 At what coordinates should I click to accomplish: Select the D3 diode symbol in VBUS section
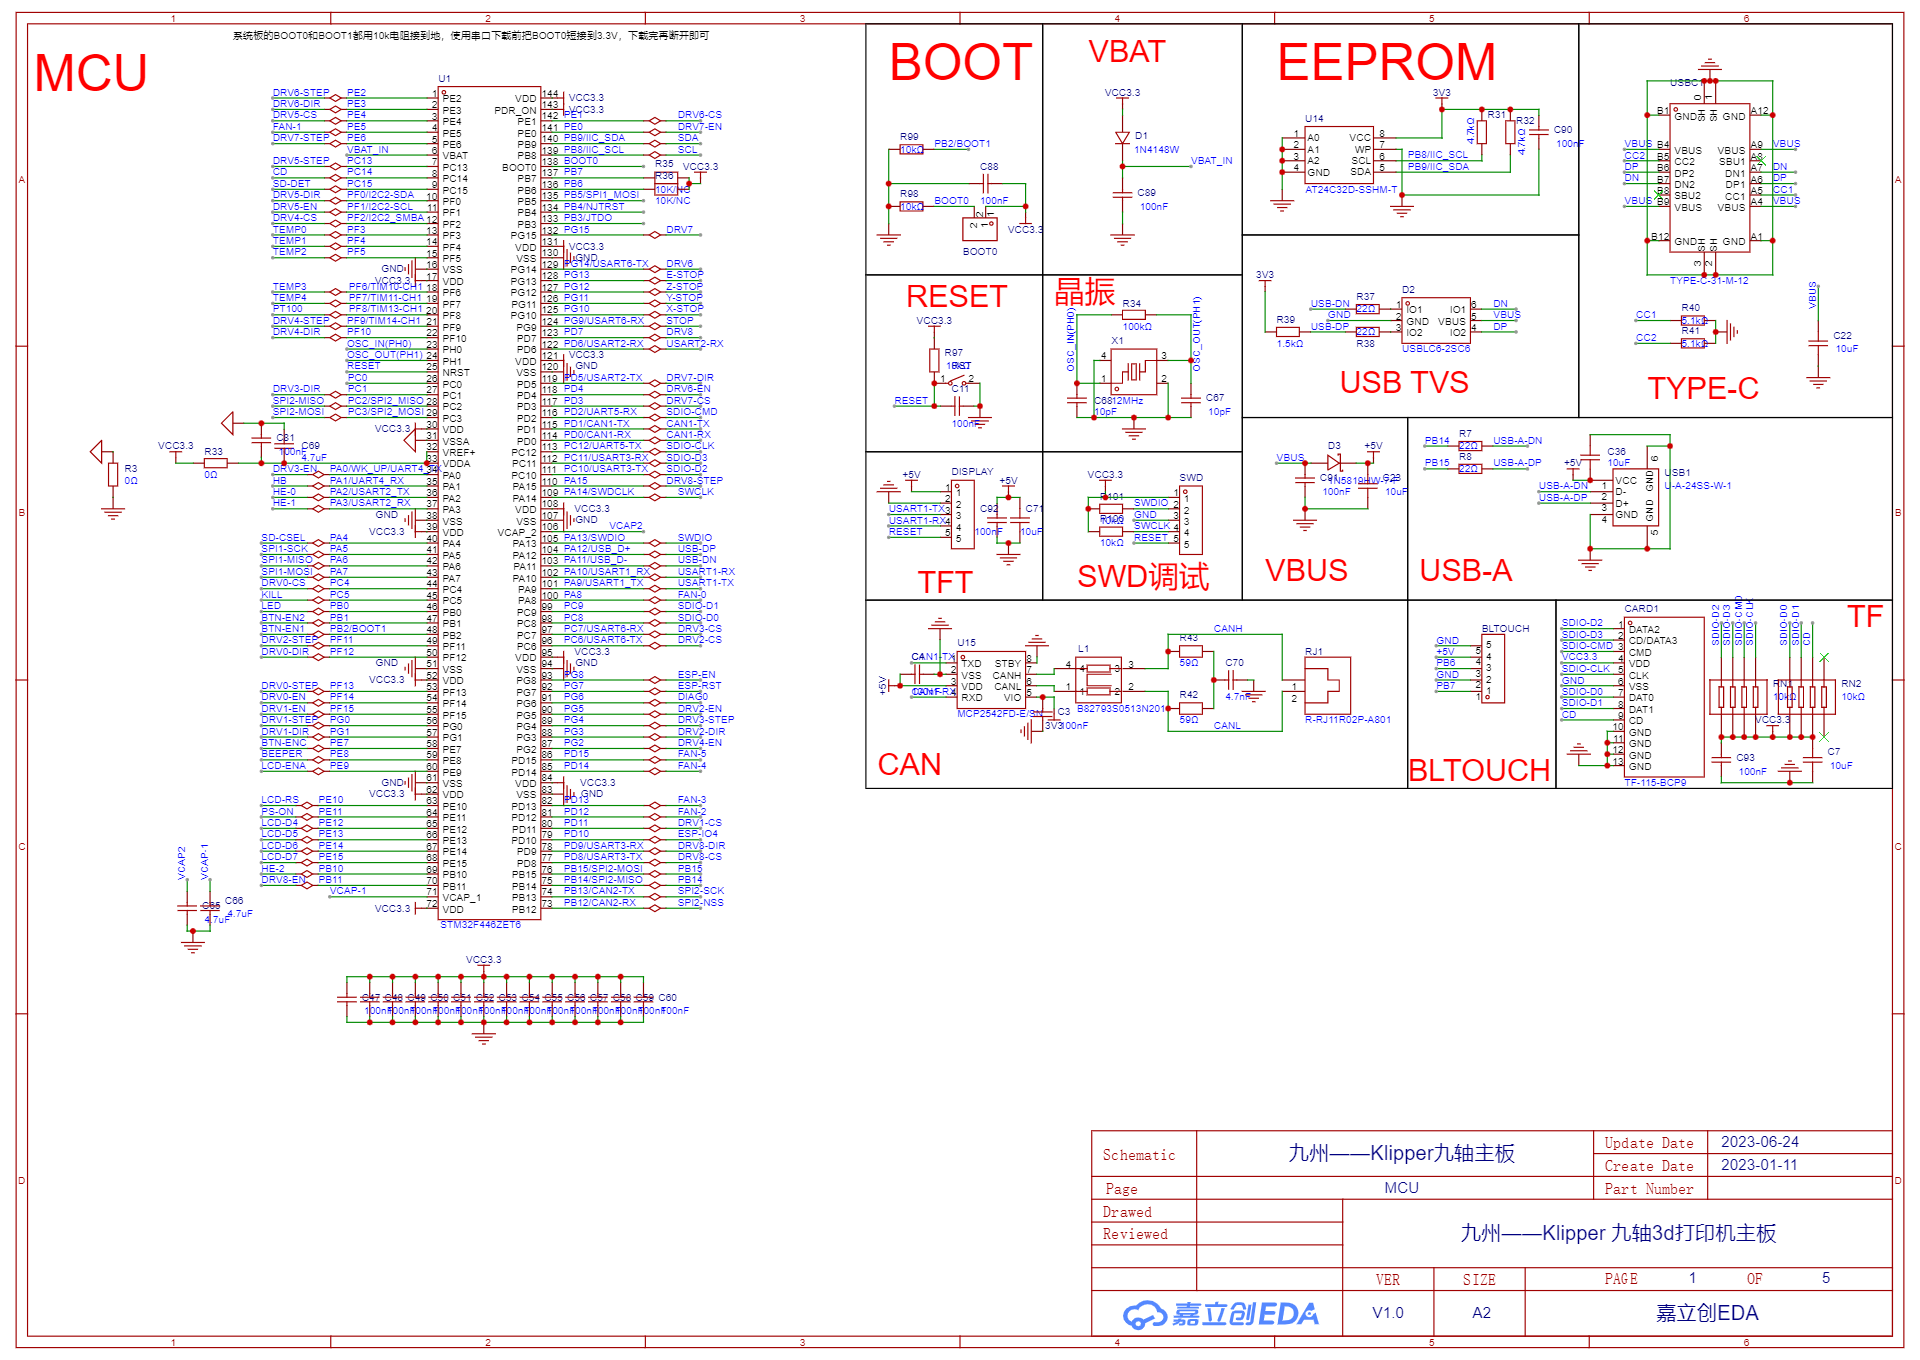point(1334,462)
